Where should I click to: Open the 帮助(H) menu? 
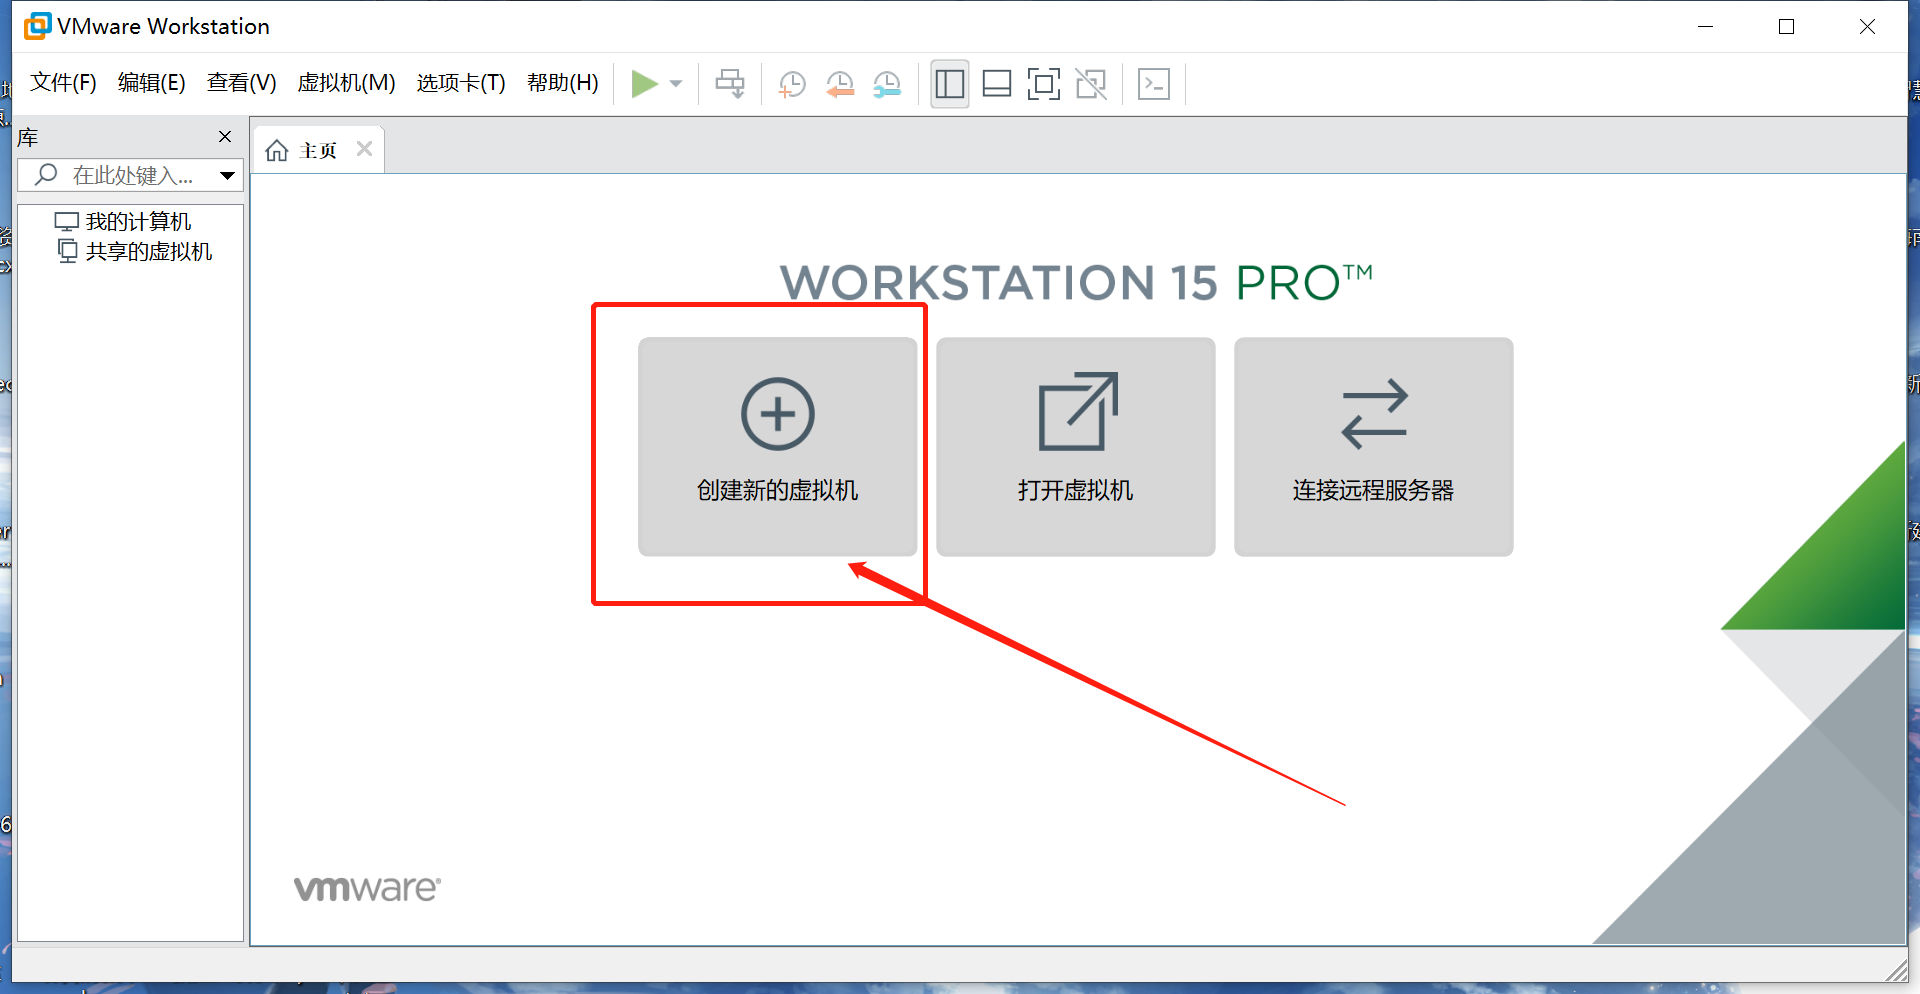tap(563, 83)
